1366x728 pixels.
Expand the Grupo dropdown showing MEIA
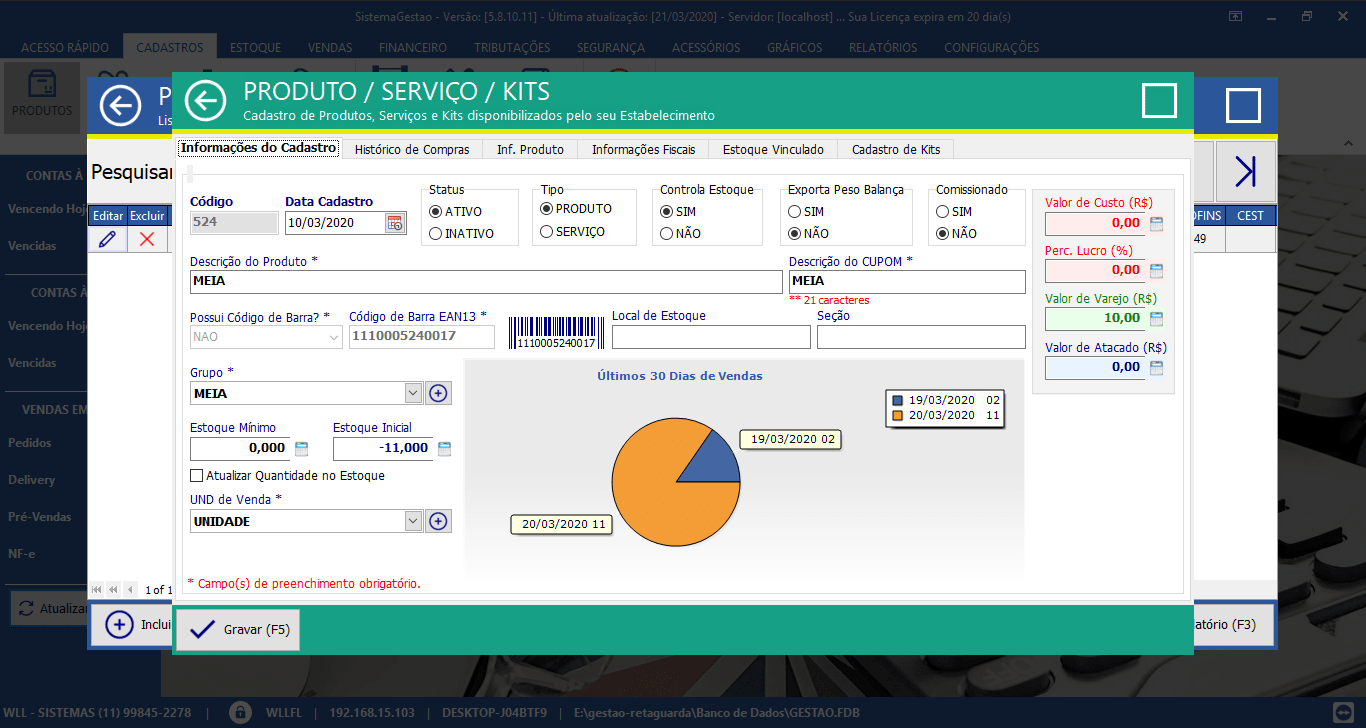[413, 393]
